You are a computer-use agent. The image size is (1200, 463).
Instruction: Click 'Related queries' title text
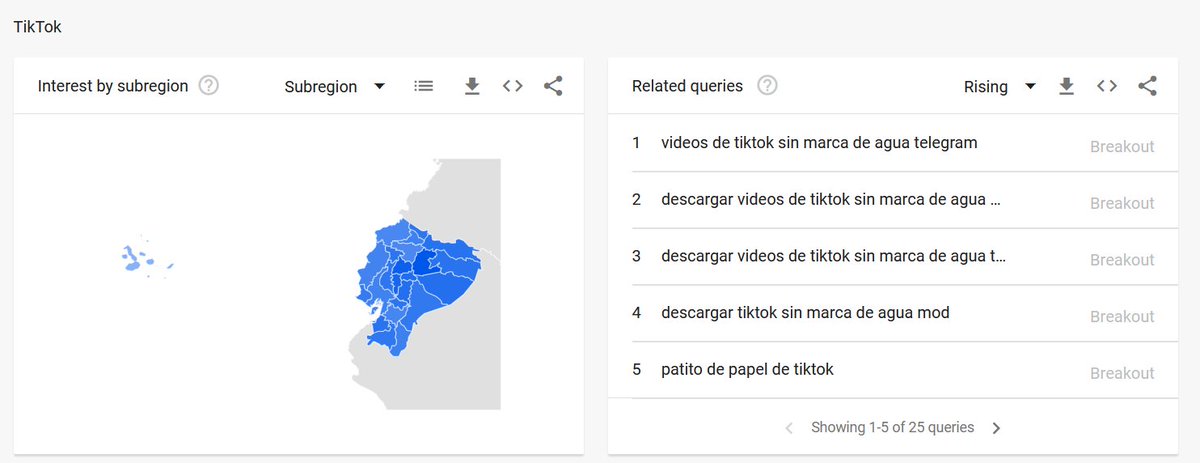point(687,86)
